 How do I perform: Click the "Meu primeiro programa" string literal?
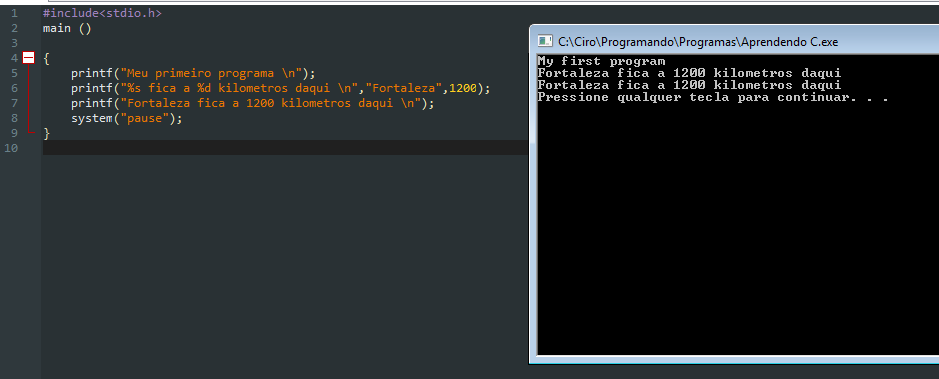point(213,74)
